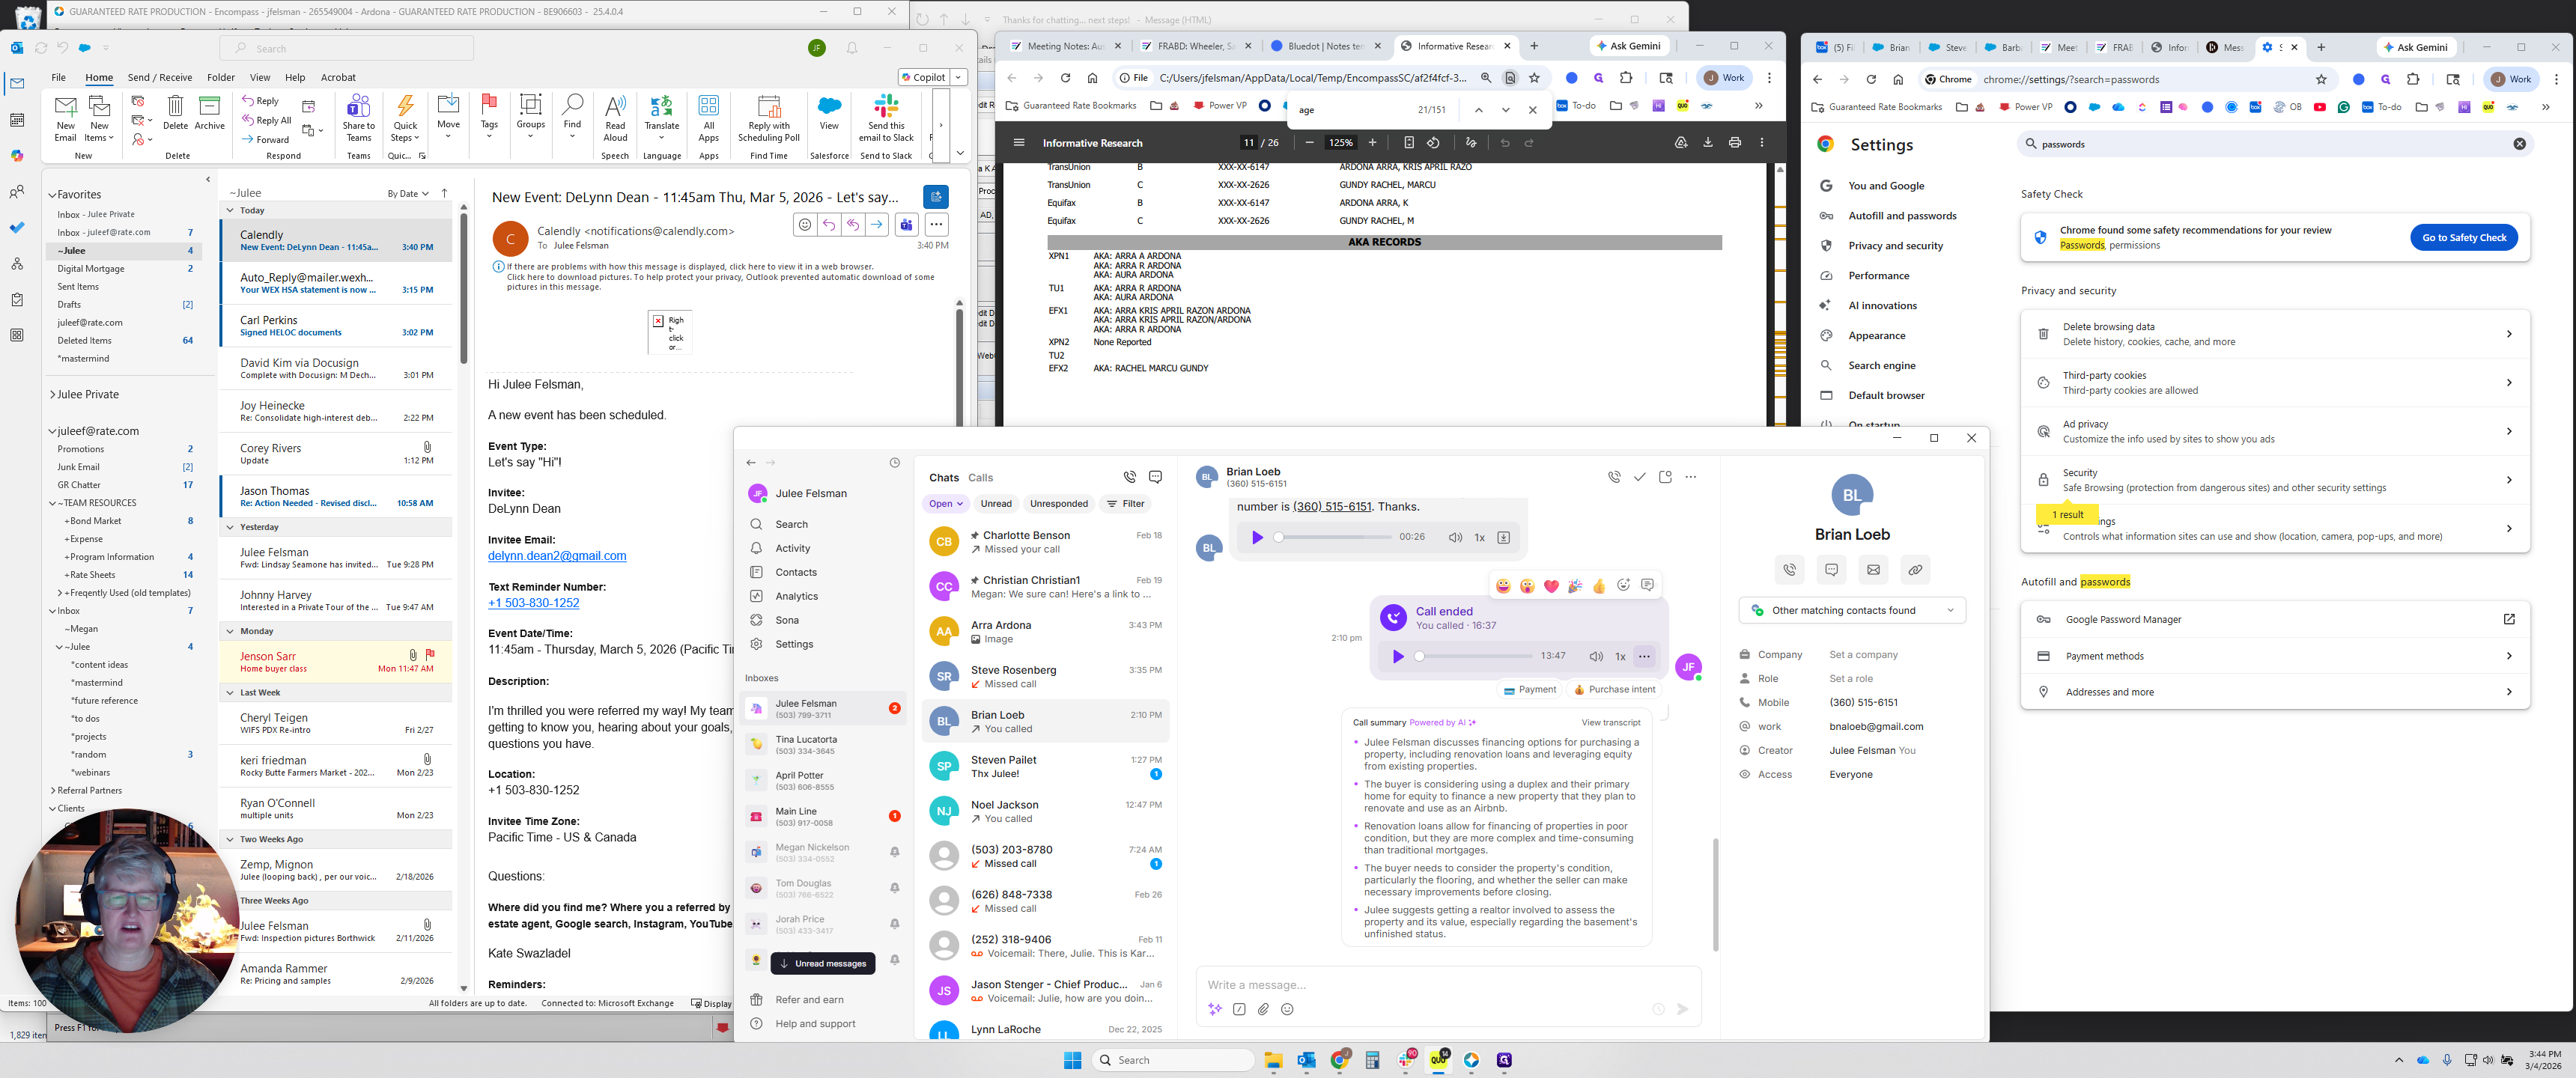Screen dimensions: 2576x1078
Task: Click the attach file paperclip icon
Action: click(x=1263, y=1009)
